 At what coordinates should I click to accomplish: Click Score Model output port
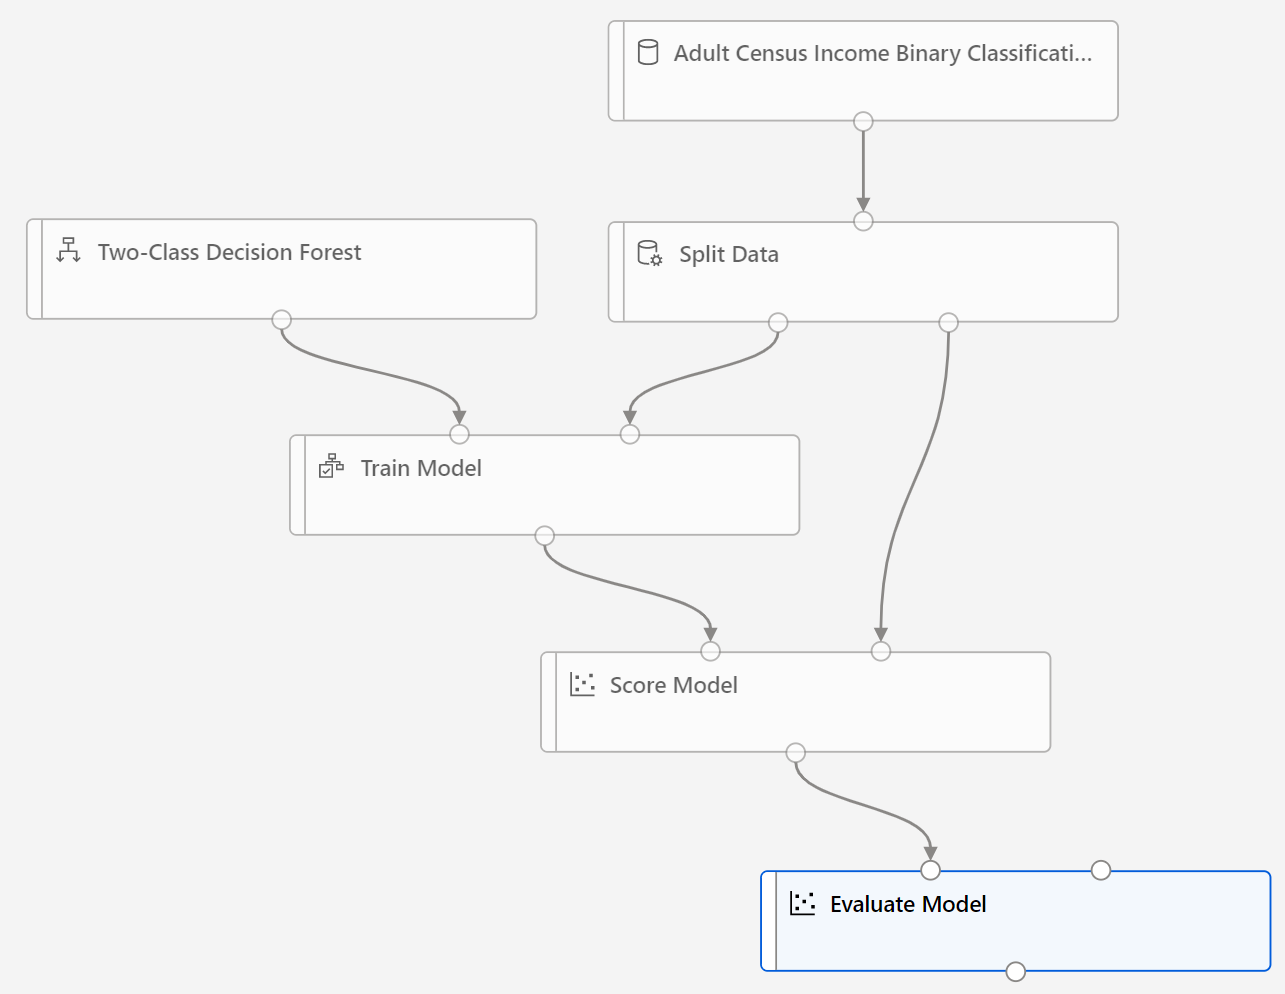[795, 752]
